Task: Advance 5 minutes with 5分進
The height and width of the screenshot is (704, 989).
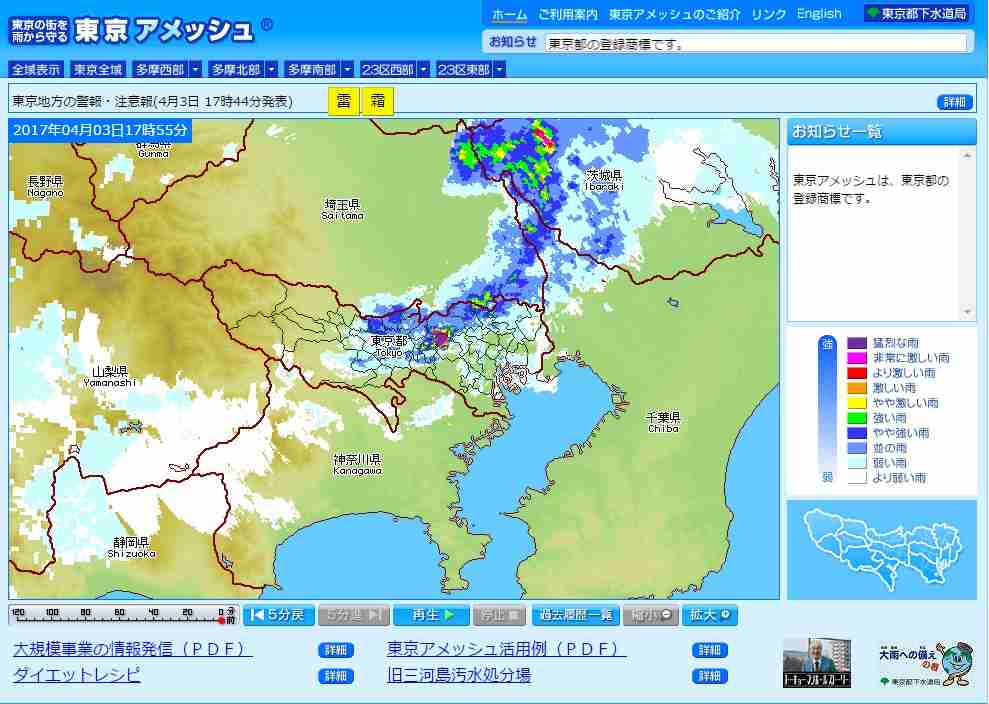Action: (x=354, y=615)
